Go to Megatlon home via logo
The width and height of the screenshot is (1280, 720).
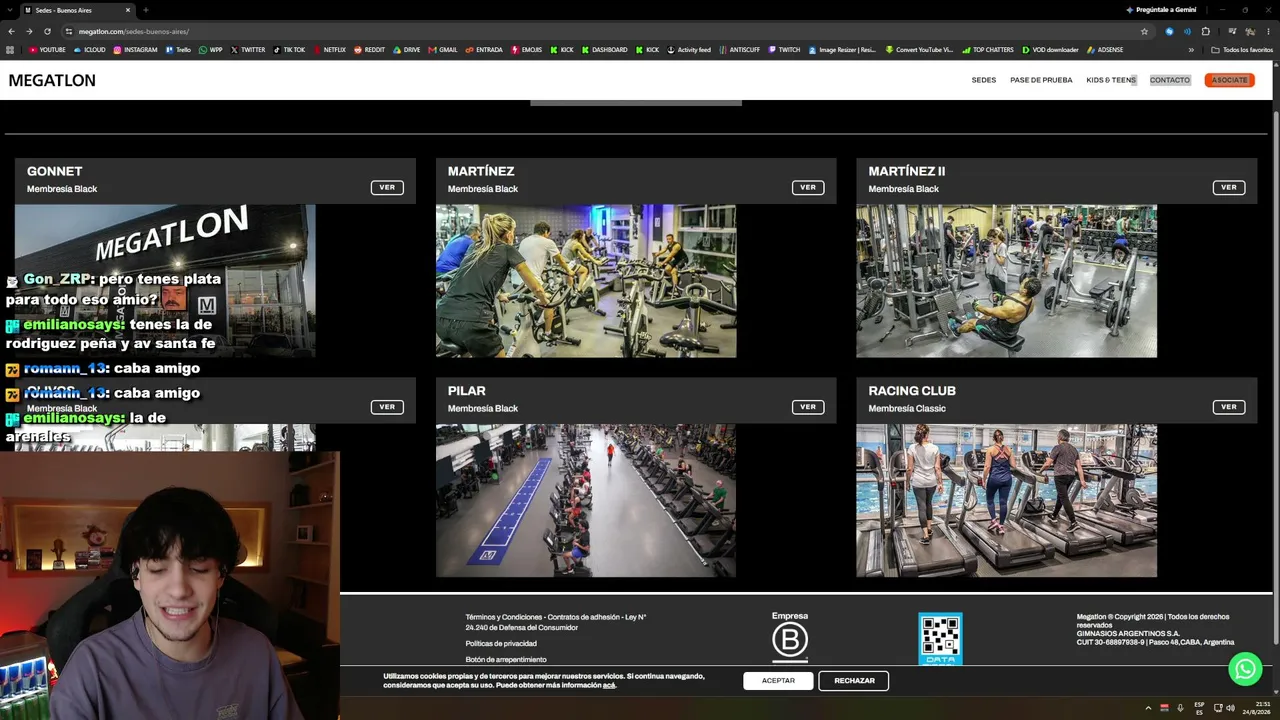point(52,80)
